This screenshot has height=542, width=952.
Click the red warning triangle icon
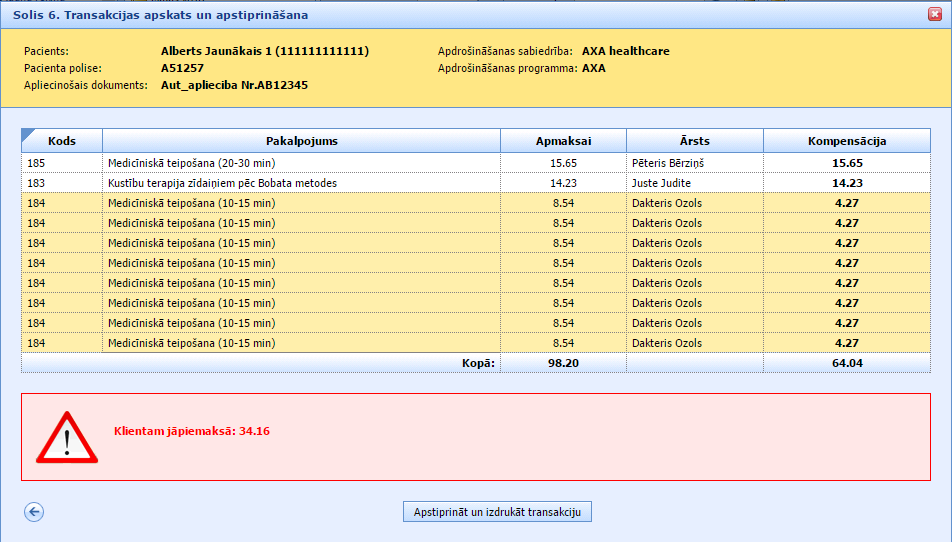[x=66, y=438]
